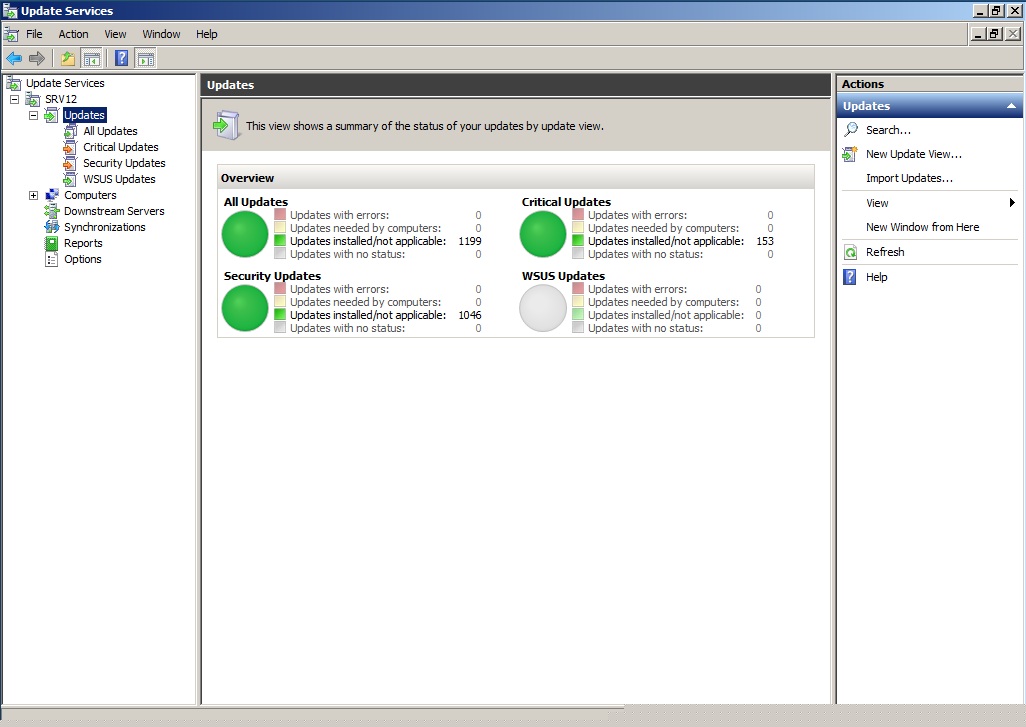Click the Back arrow toolbar icon

tap(14, 59)
